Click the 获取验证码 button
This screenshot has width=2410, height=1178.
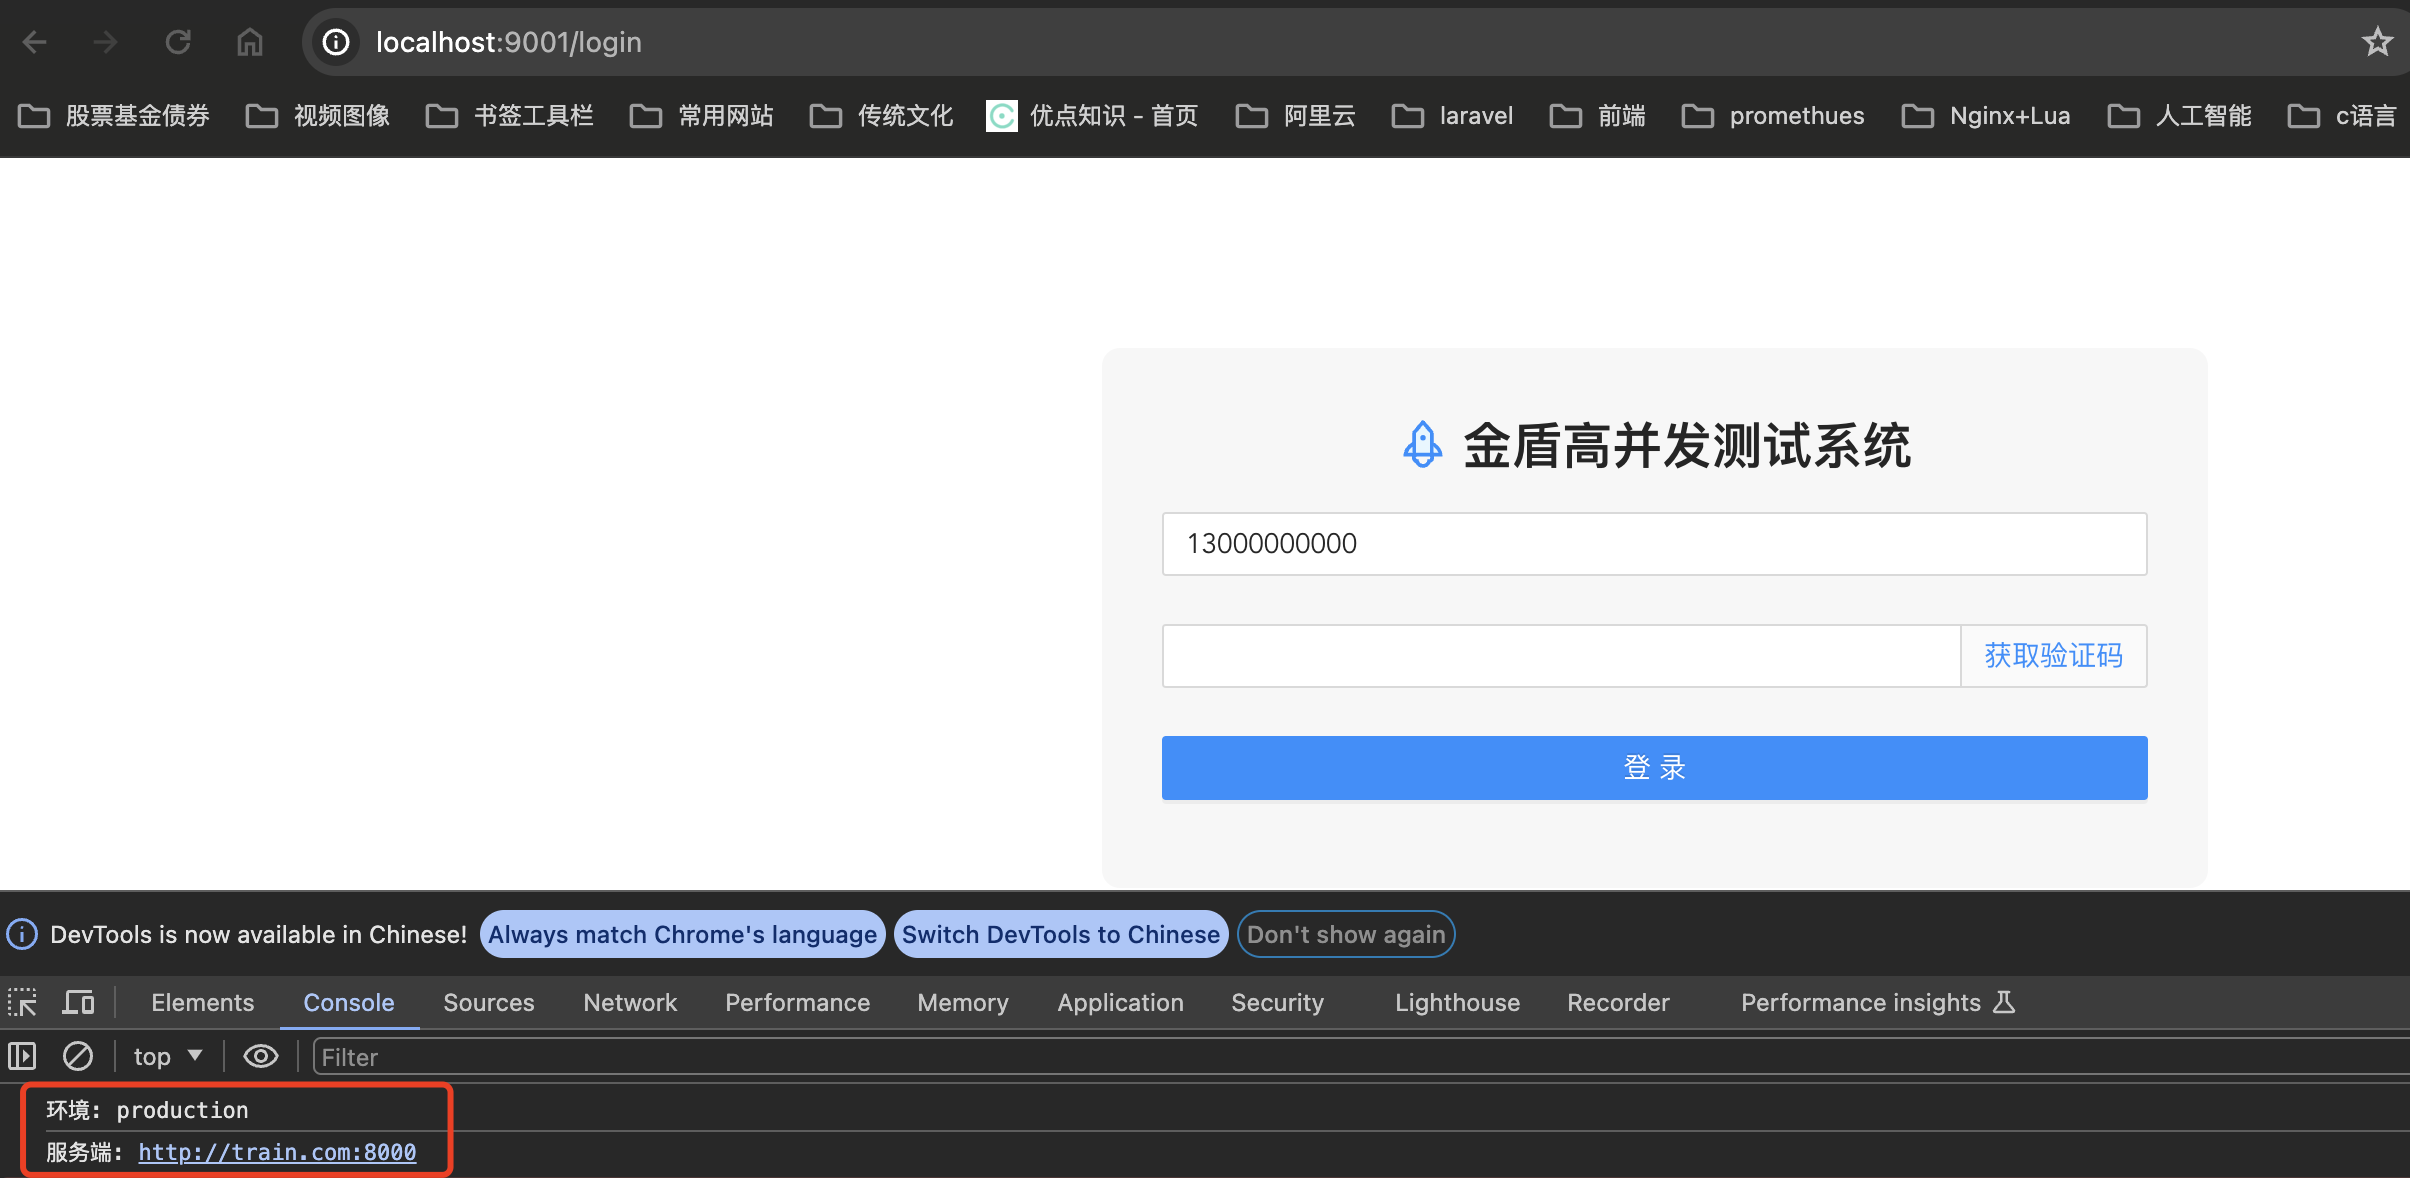(2053, 656)
